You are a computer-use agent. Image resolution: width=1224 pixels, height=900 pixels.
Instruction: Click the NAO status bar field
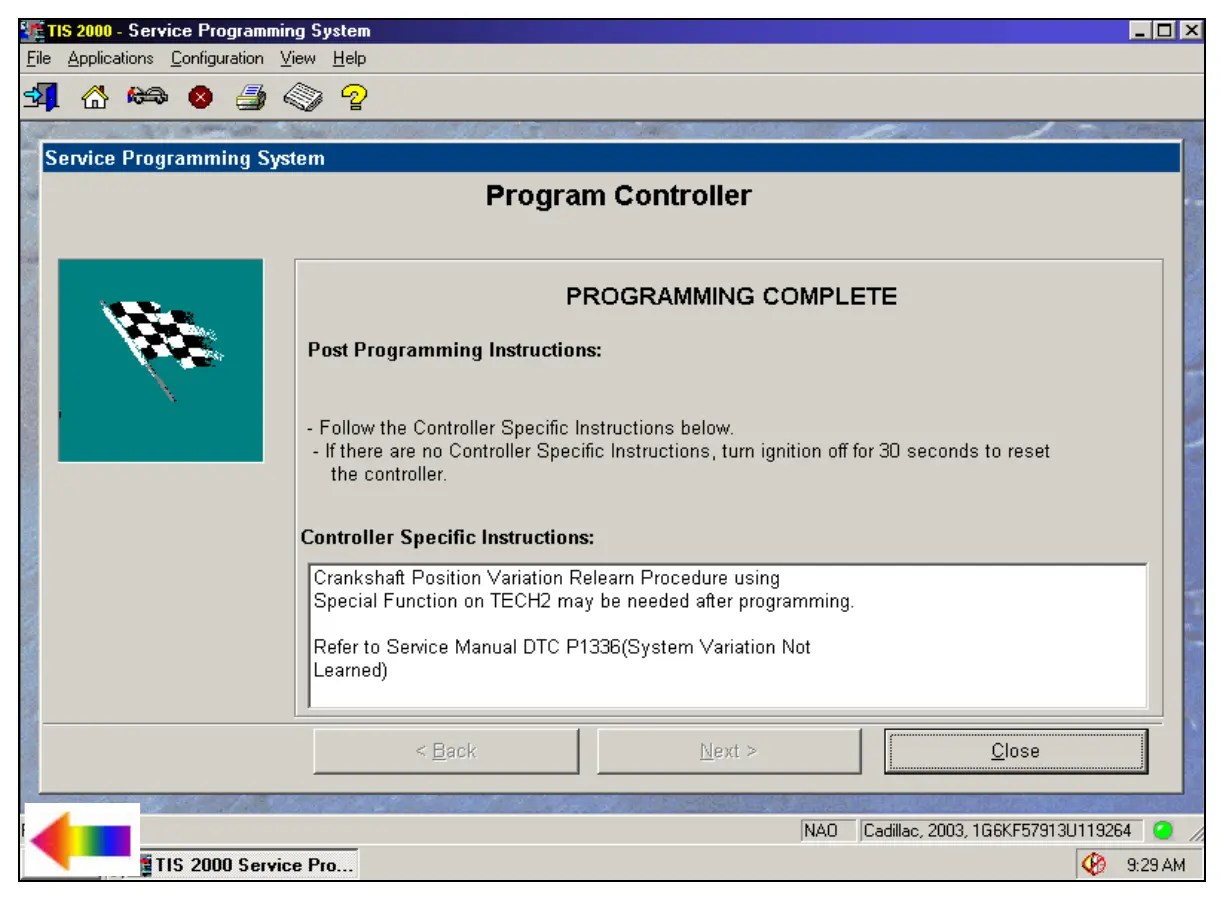[828, 831]
